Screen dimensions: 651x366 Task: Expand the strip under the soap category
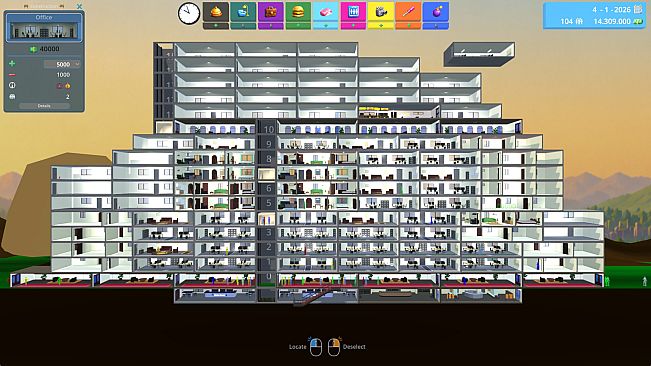(x=326, y=26)
